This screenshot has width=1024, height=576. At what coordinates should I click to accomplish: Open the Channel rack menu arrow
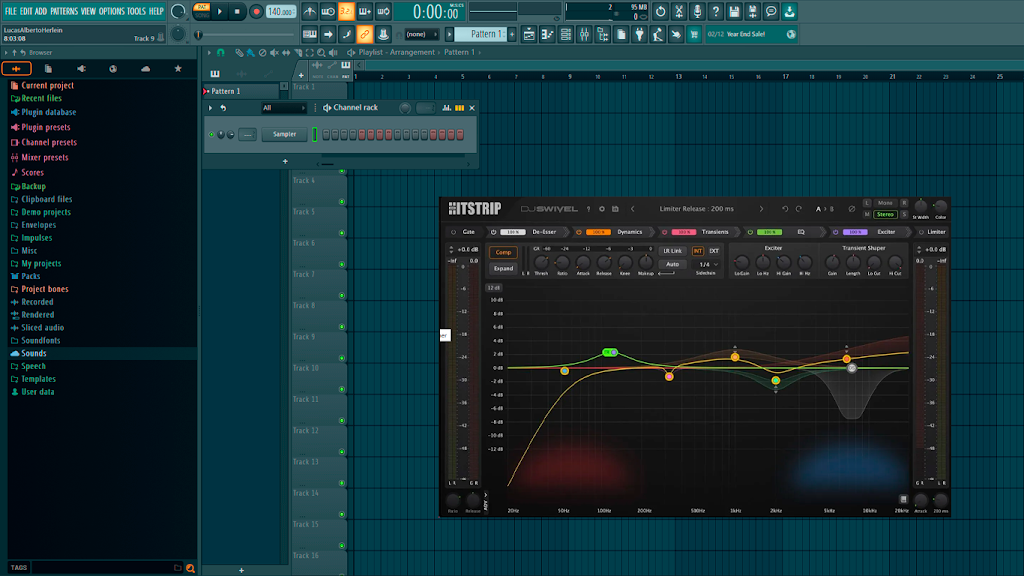[210, 108]
